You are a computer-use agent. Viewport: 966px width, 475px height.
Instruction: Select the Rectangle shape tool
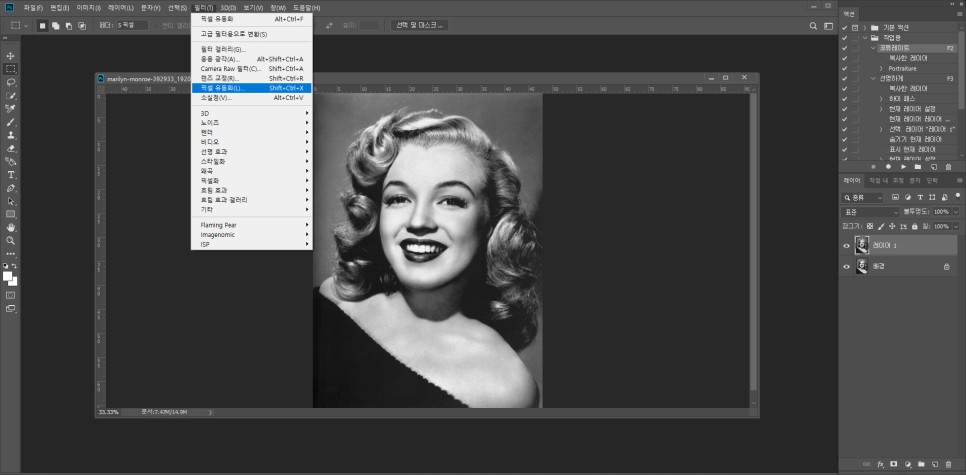pos(10,214)
